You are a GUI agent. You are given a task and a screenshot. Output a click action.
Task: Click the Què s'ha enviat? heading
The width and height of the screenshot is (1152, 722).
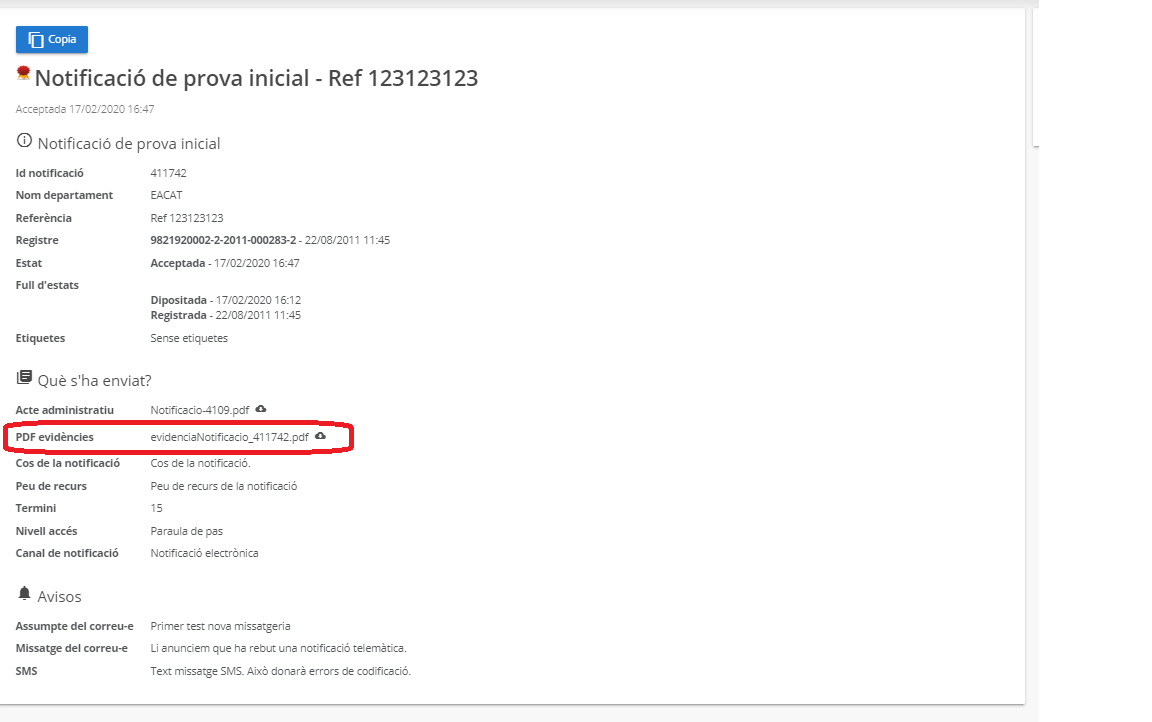[x=94, y=380]
